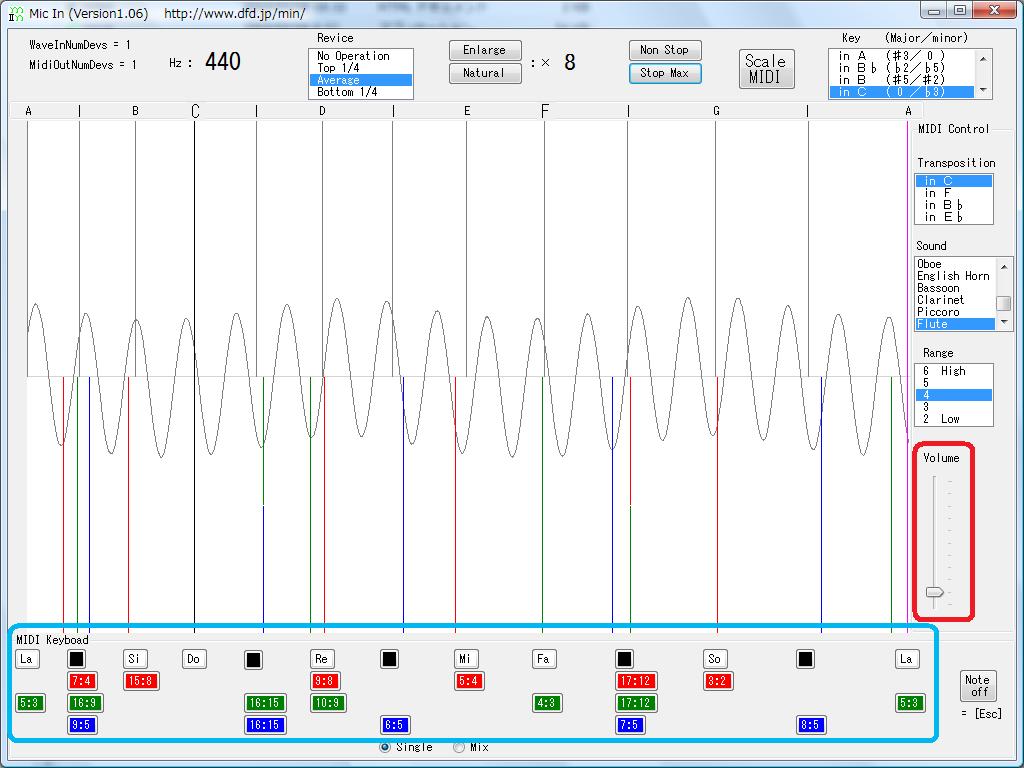
Task: Open the Scale MIDI button
Action: pos(766,69)
